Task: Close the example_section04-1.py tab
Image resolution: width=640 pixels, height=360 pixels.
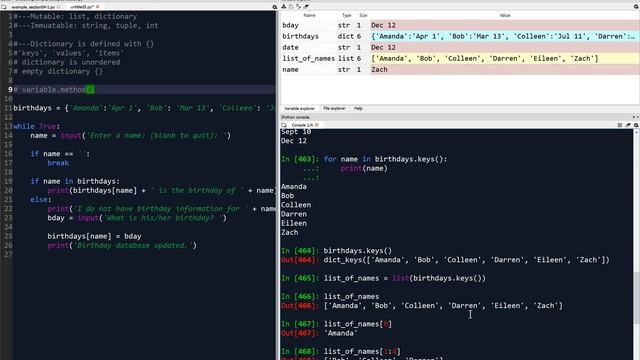Action: pyautogui.click(x=59, y=7)
